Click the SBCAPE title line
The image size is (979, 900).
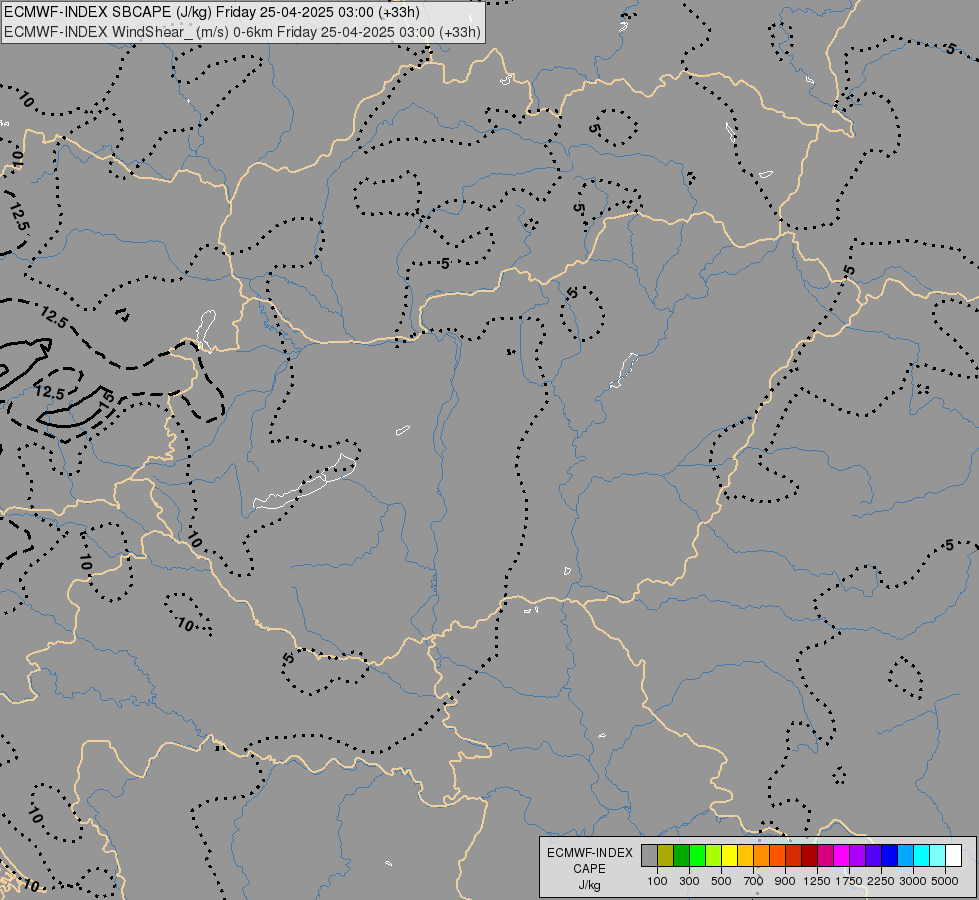pyautogui.click(x=212, y=12)
